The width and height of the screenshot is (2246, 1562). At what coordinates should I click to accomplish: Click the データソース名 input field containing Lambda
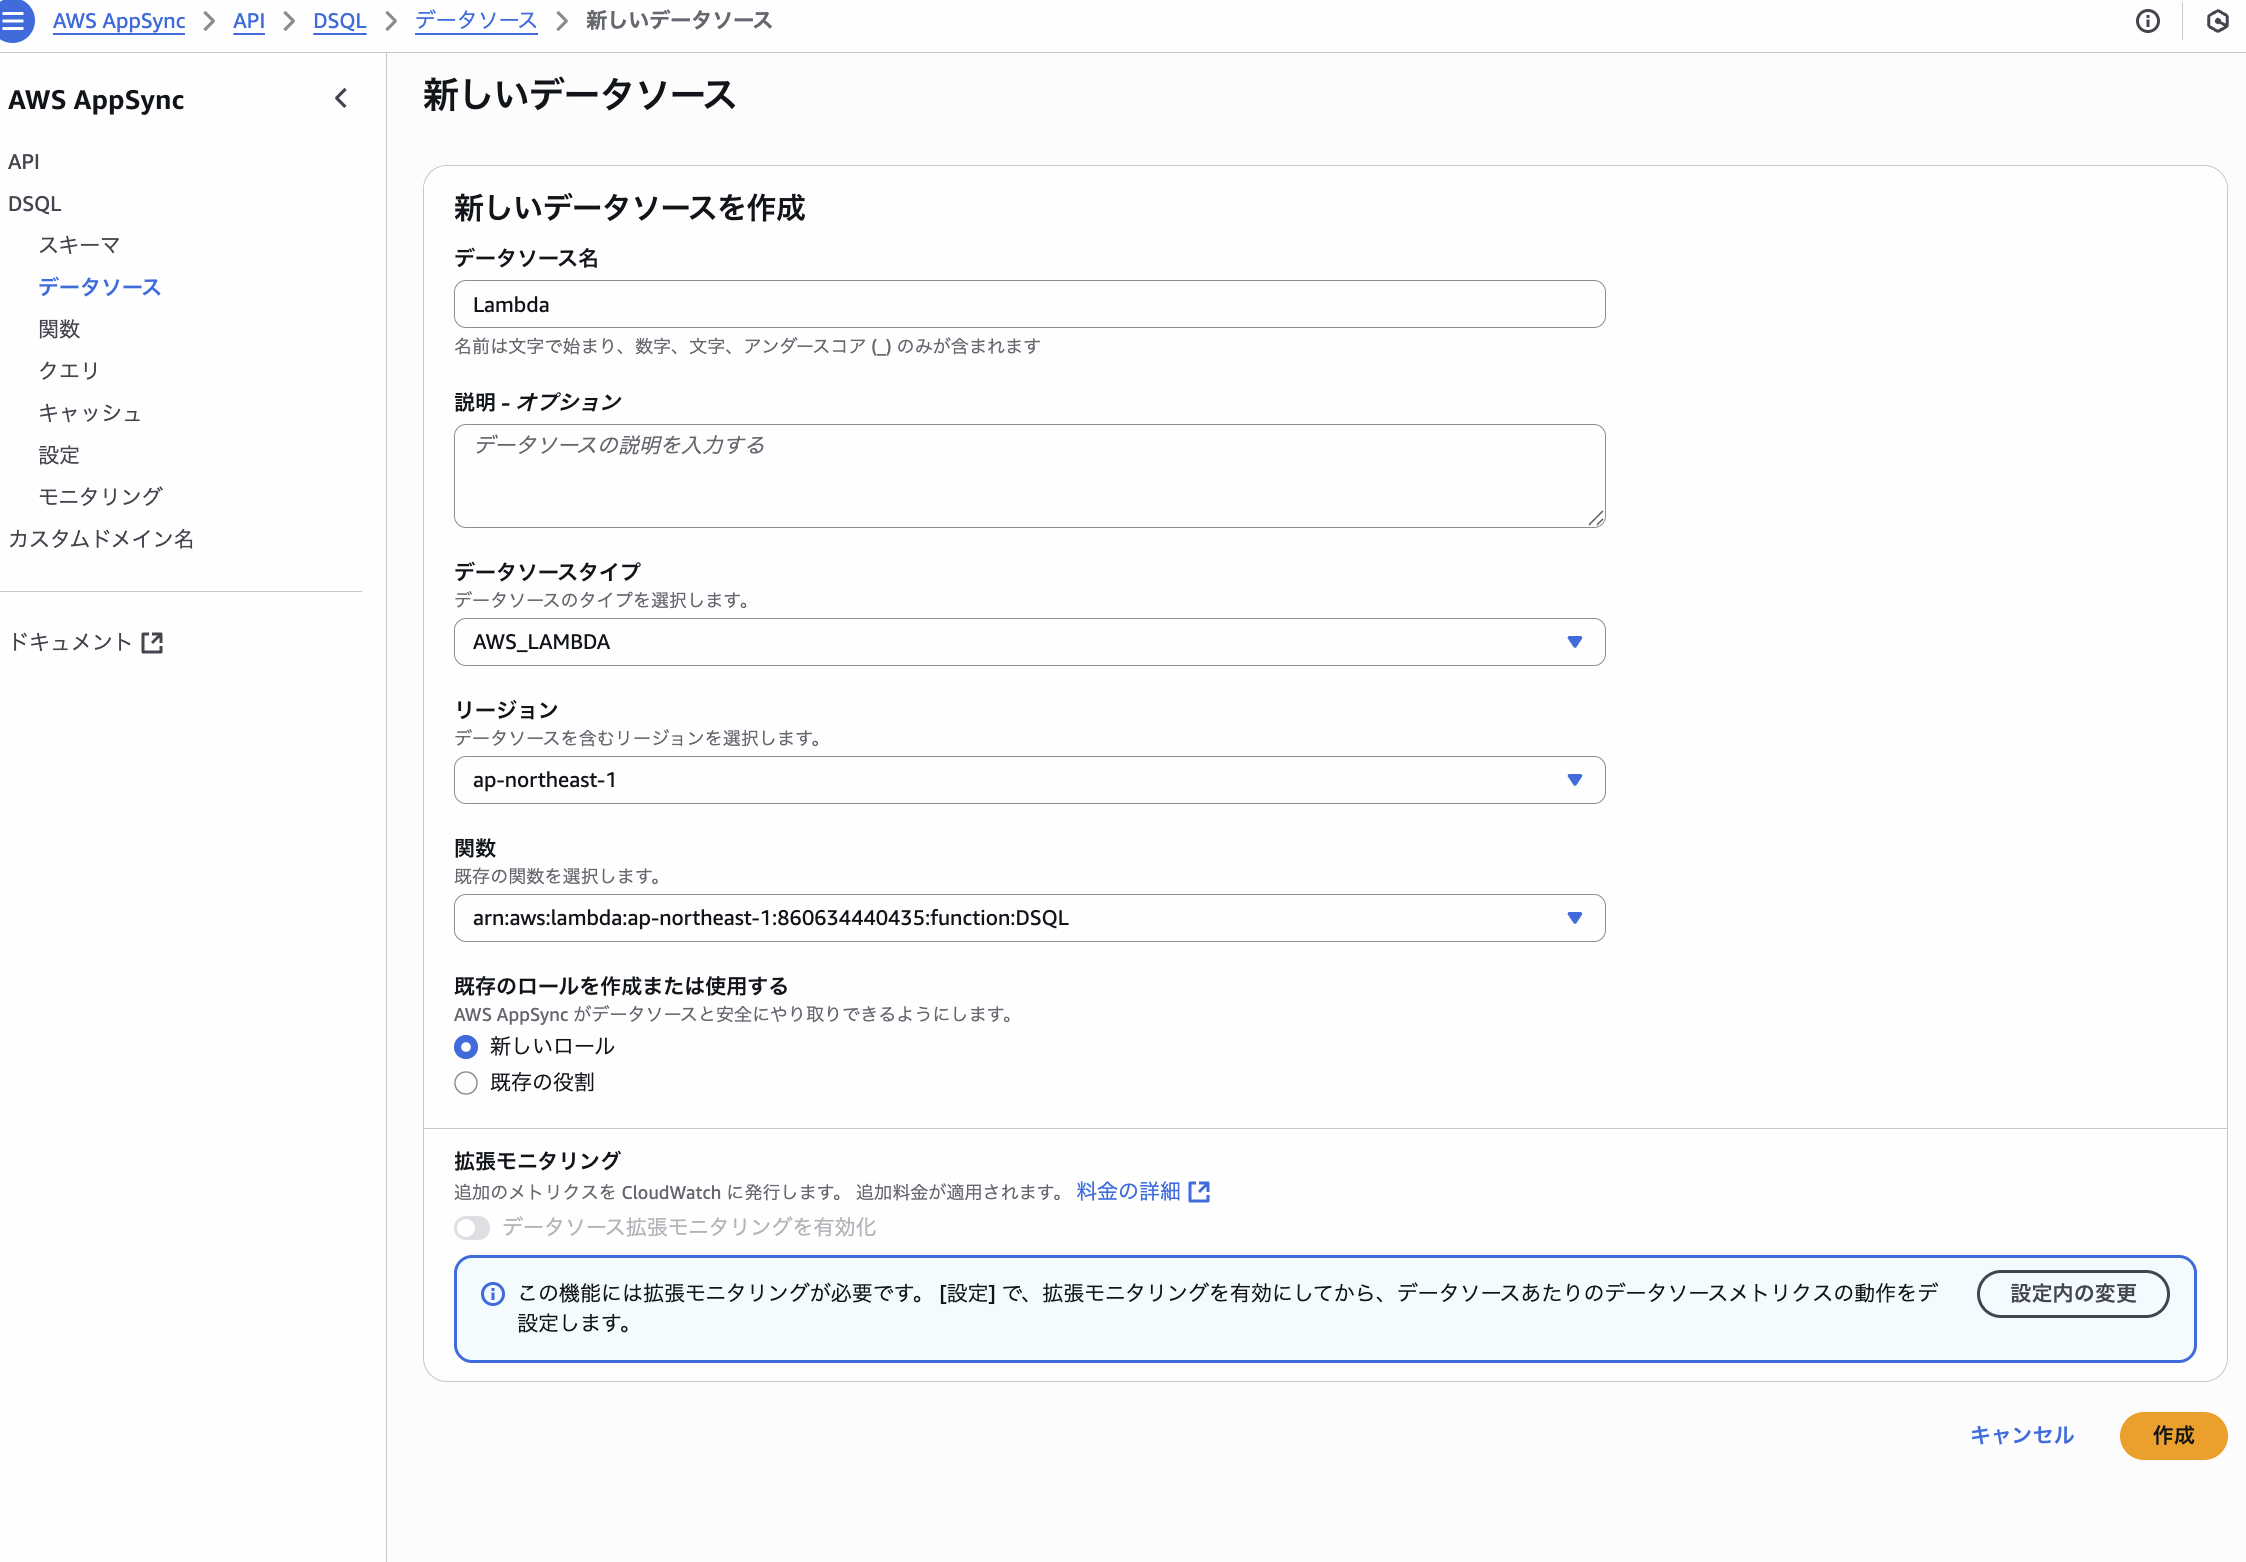coord(1028,304)
